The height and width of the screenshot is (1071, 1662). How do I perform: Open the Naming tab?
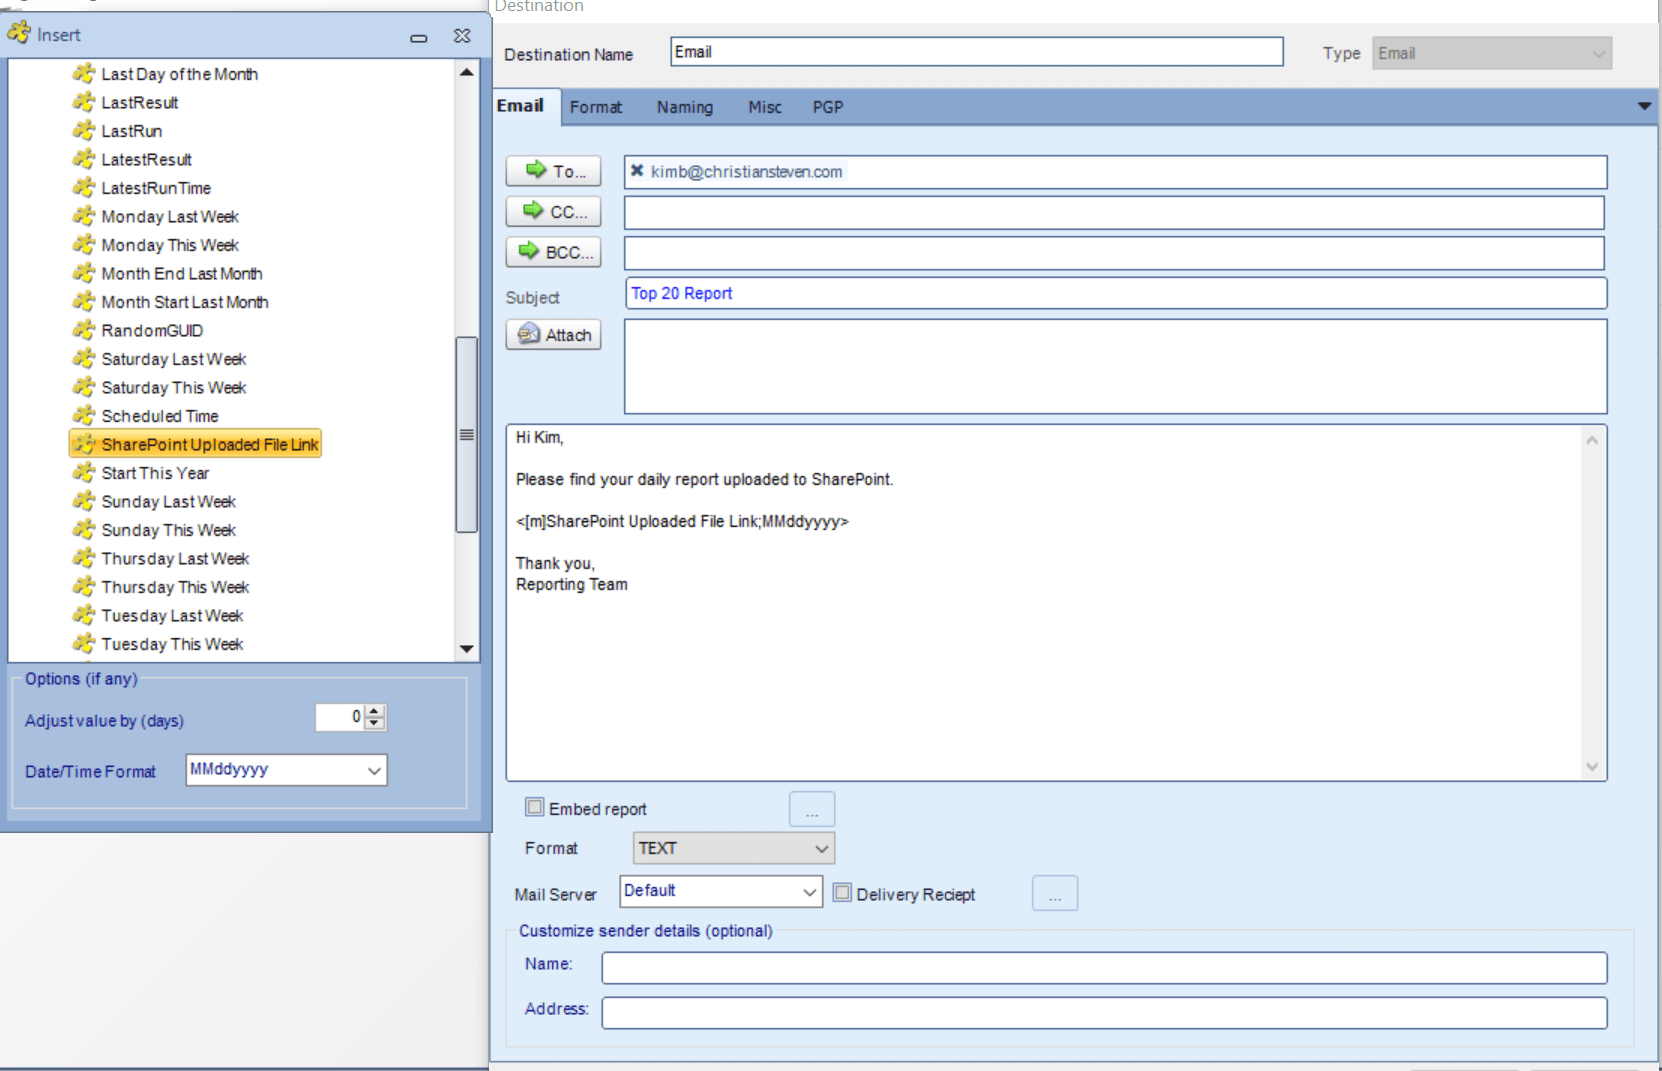point(685,107)
